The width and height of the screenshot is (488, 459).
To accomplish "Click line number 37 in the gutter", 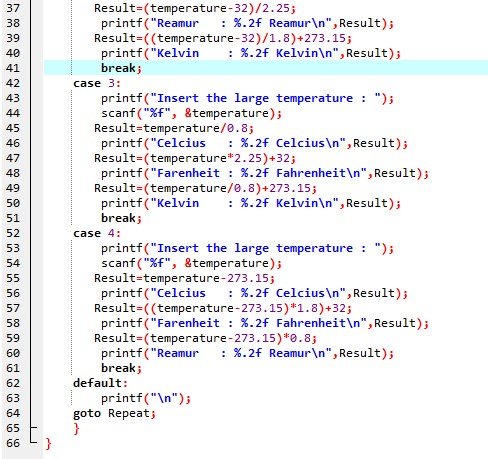I will [13, 8].
